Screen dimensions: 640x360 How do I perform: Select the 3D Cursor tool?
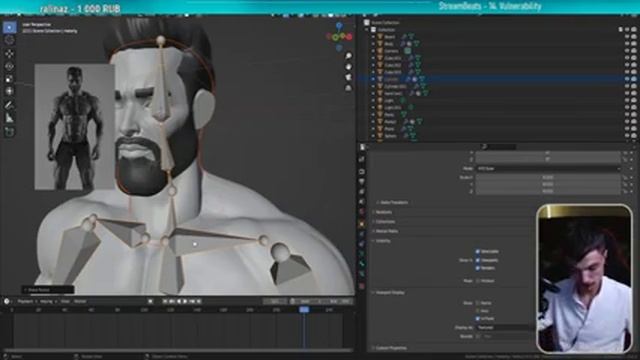point(9,40)
